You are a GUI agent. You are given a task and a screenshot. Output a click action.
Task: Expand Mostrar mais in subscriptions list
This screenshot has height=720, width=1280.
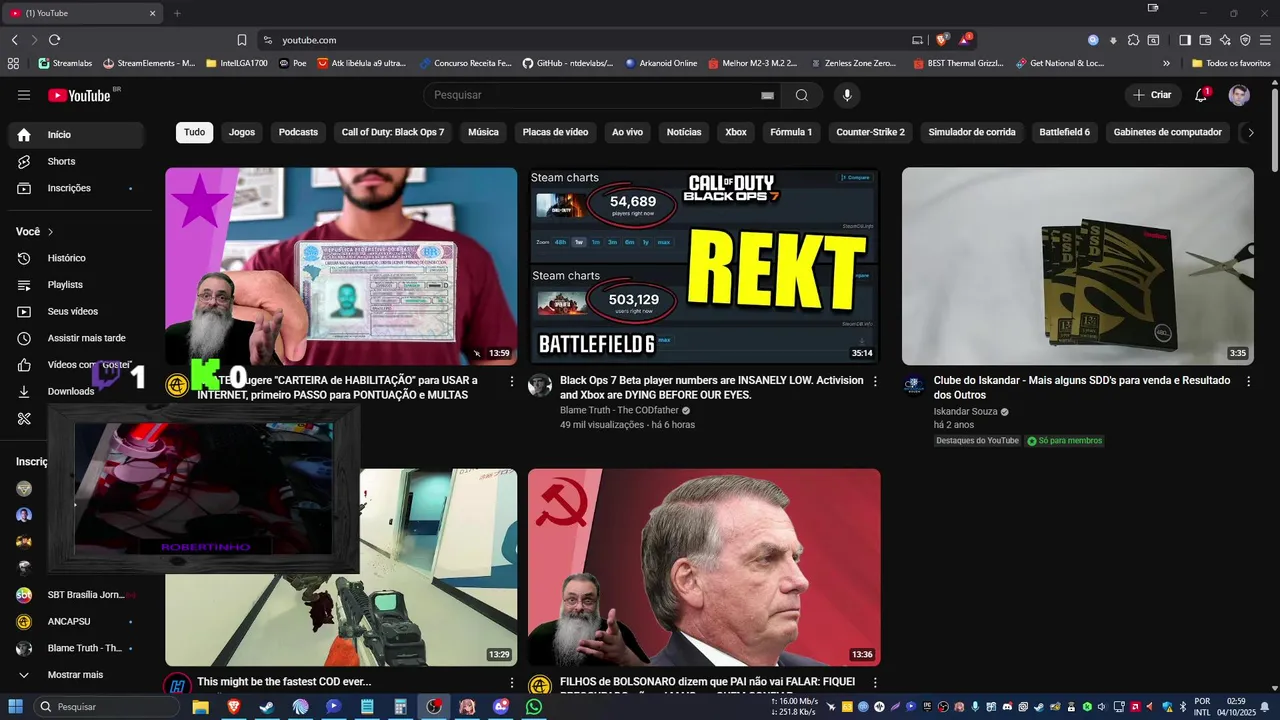tap(76, 675)
